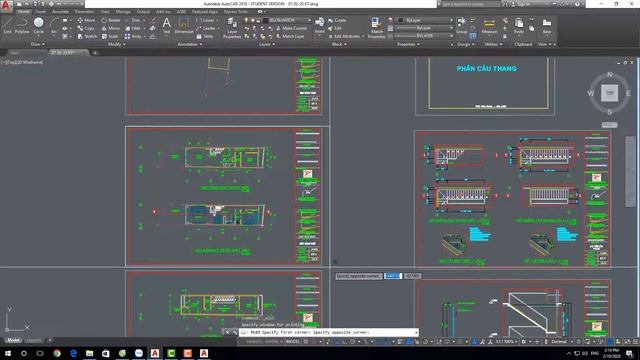Select the Line tool
The image size is (640, 360).
pos(7,25)
